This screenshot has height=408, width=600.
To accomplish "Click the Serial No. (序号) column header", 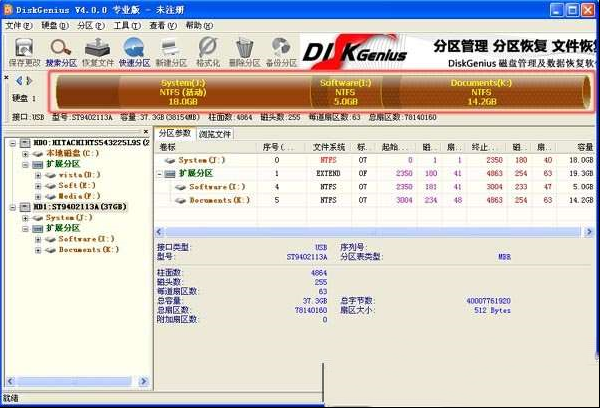I will pos(281,147).
